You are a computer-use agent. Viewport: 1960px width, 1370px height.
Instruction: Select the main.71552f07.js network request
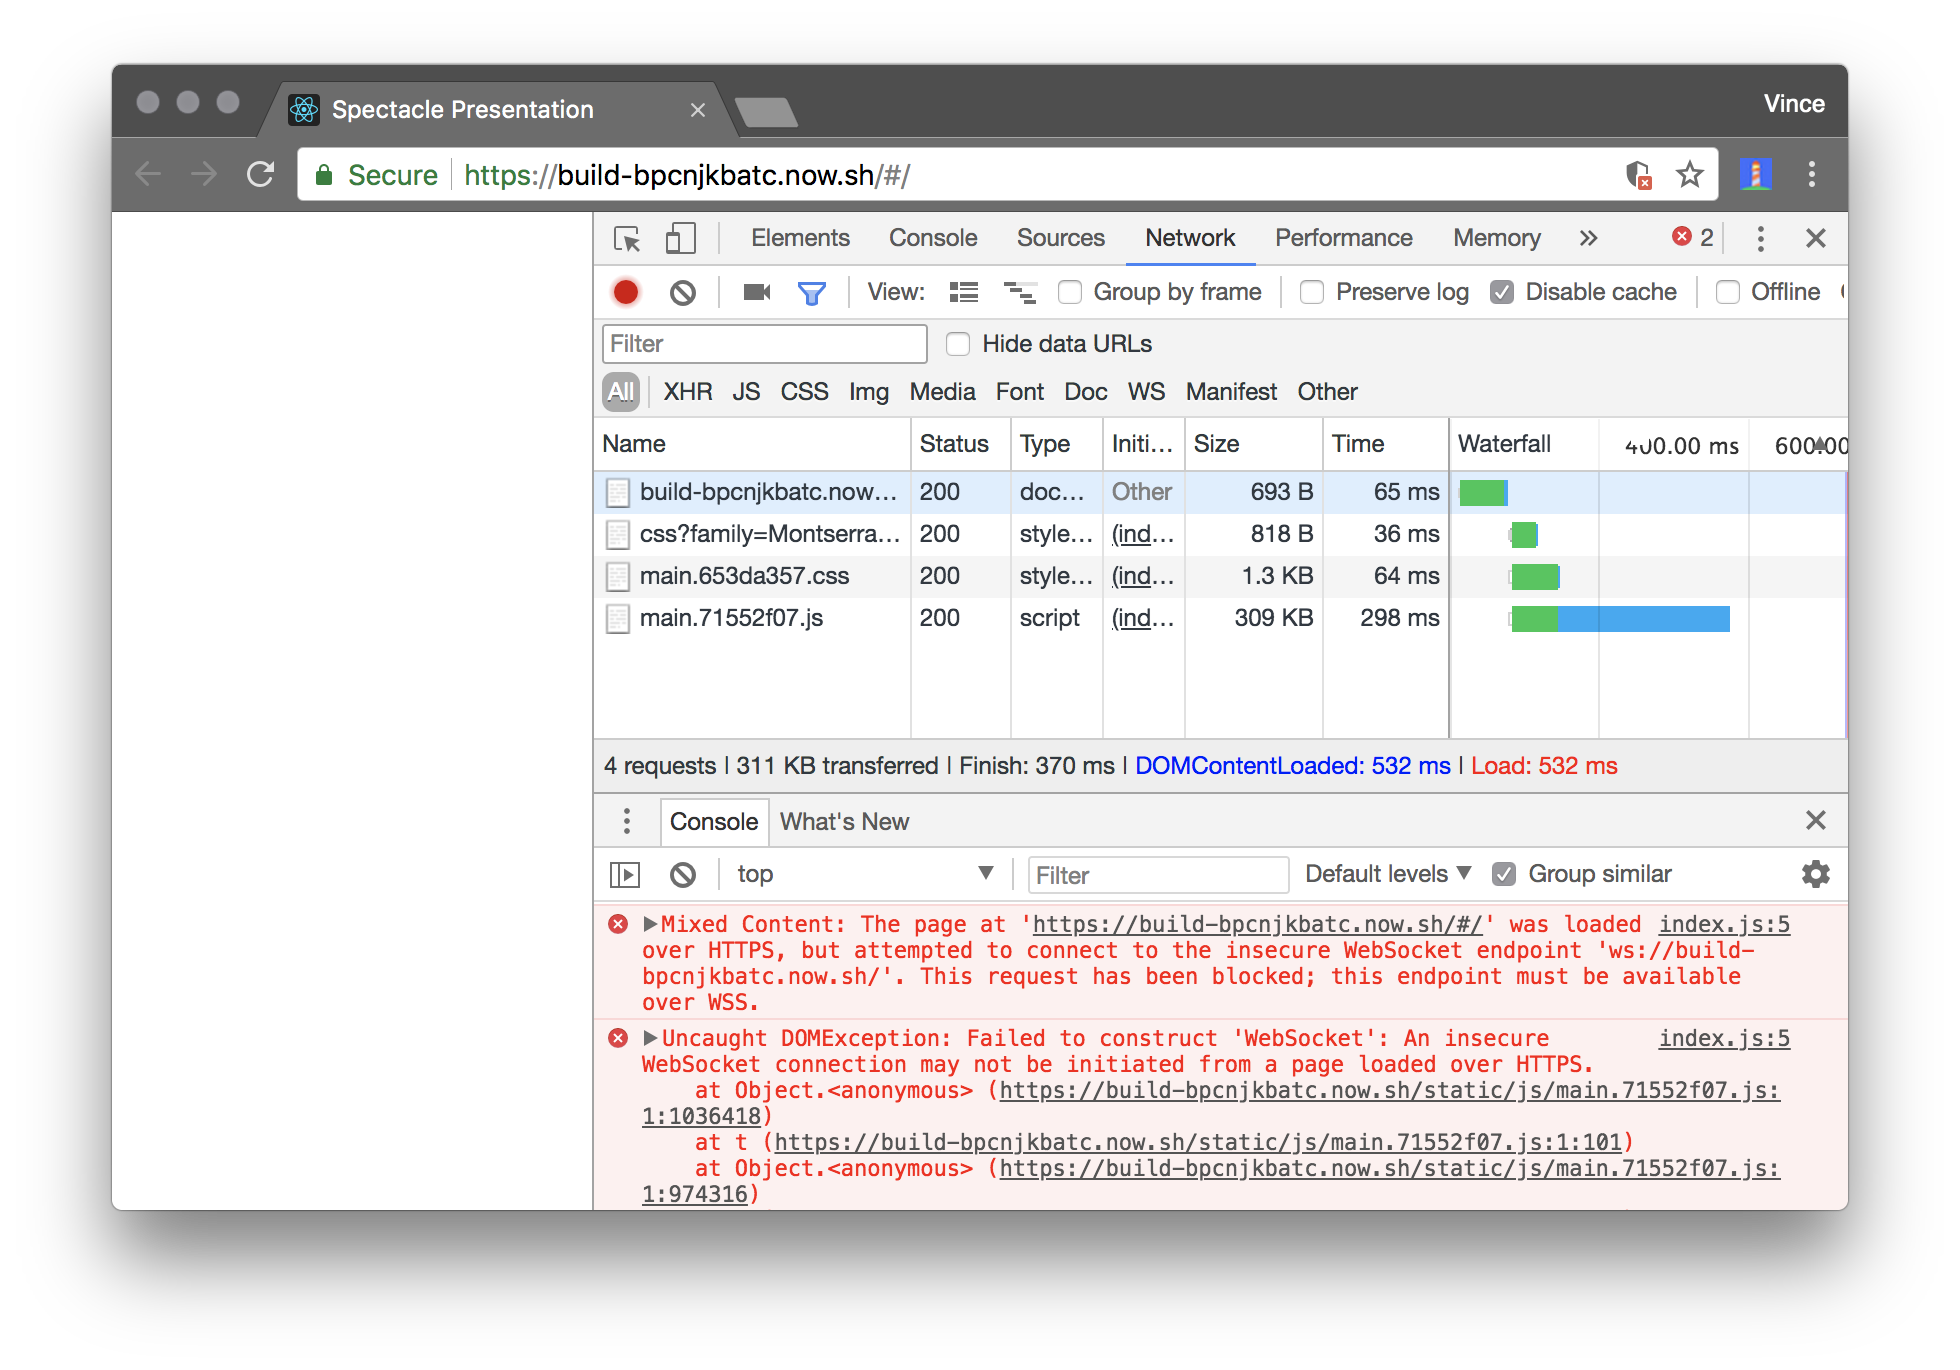pos(733,618)
